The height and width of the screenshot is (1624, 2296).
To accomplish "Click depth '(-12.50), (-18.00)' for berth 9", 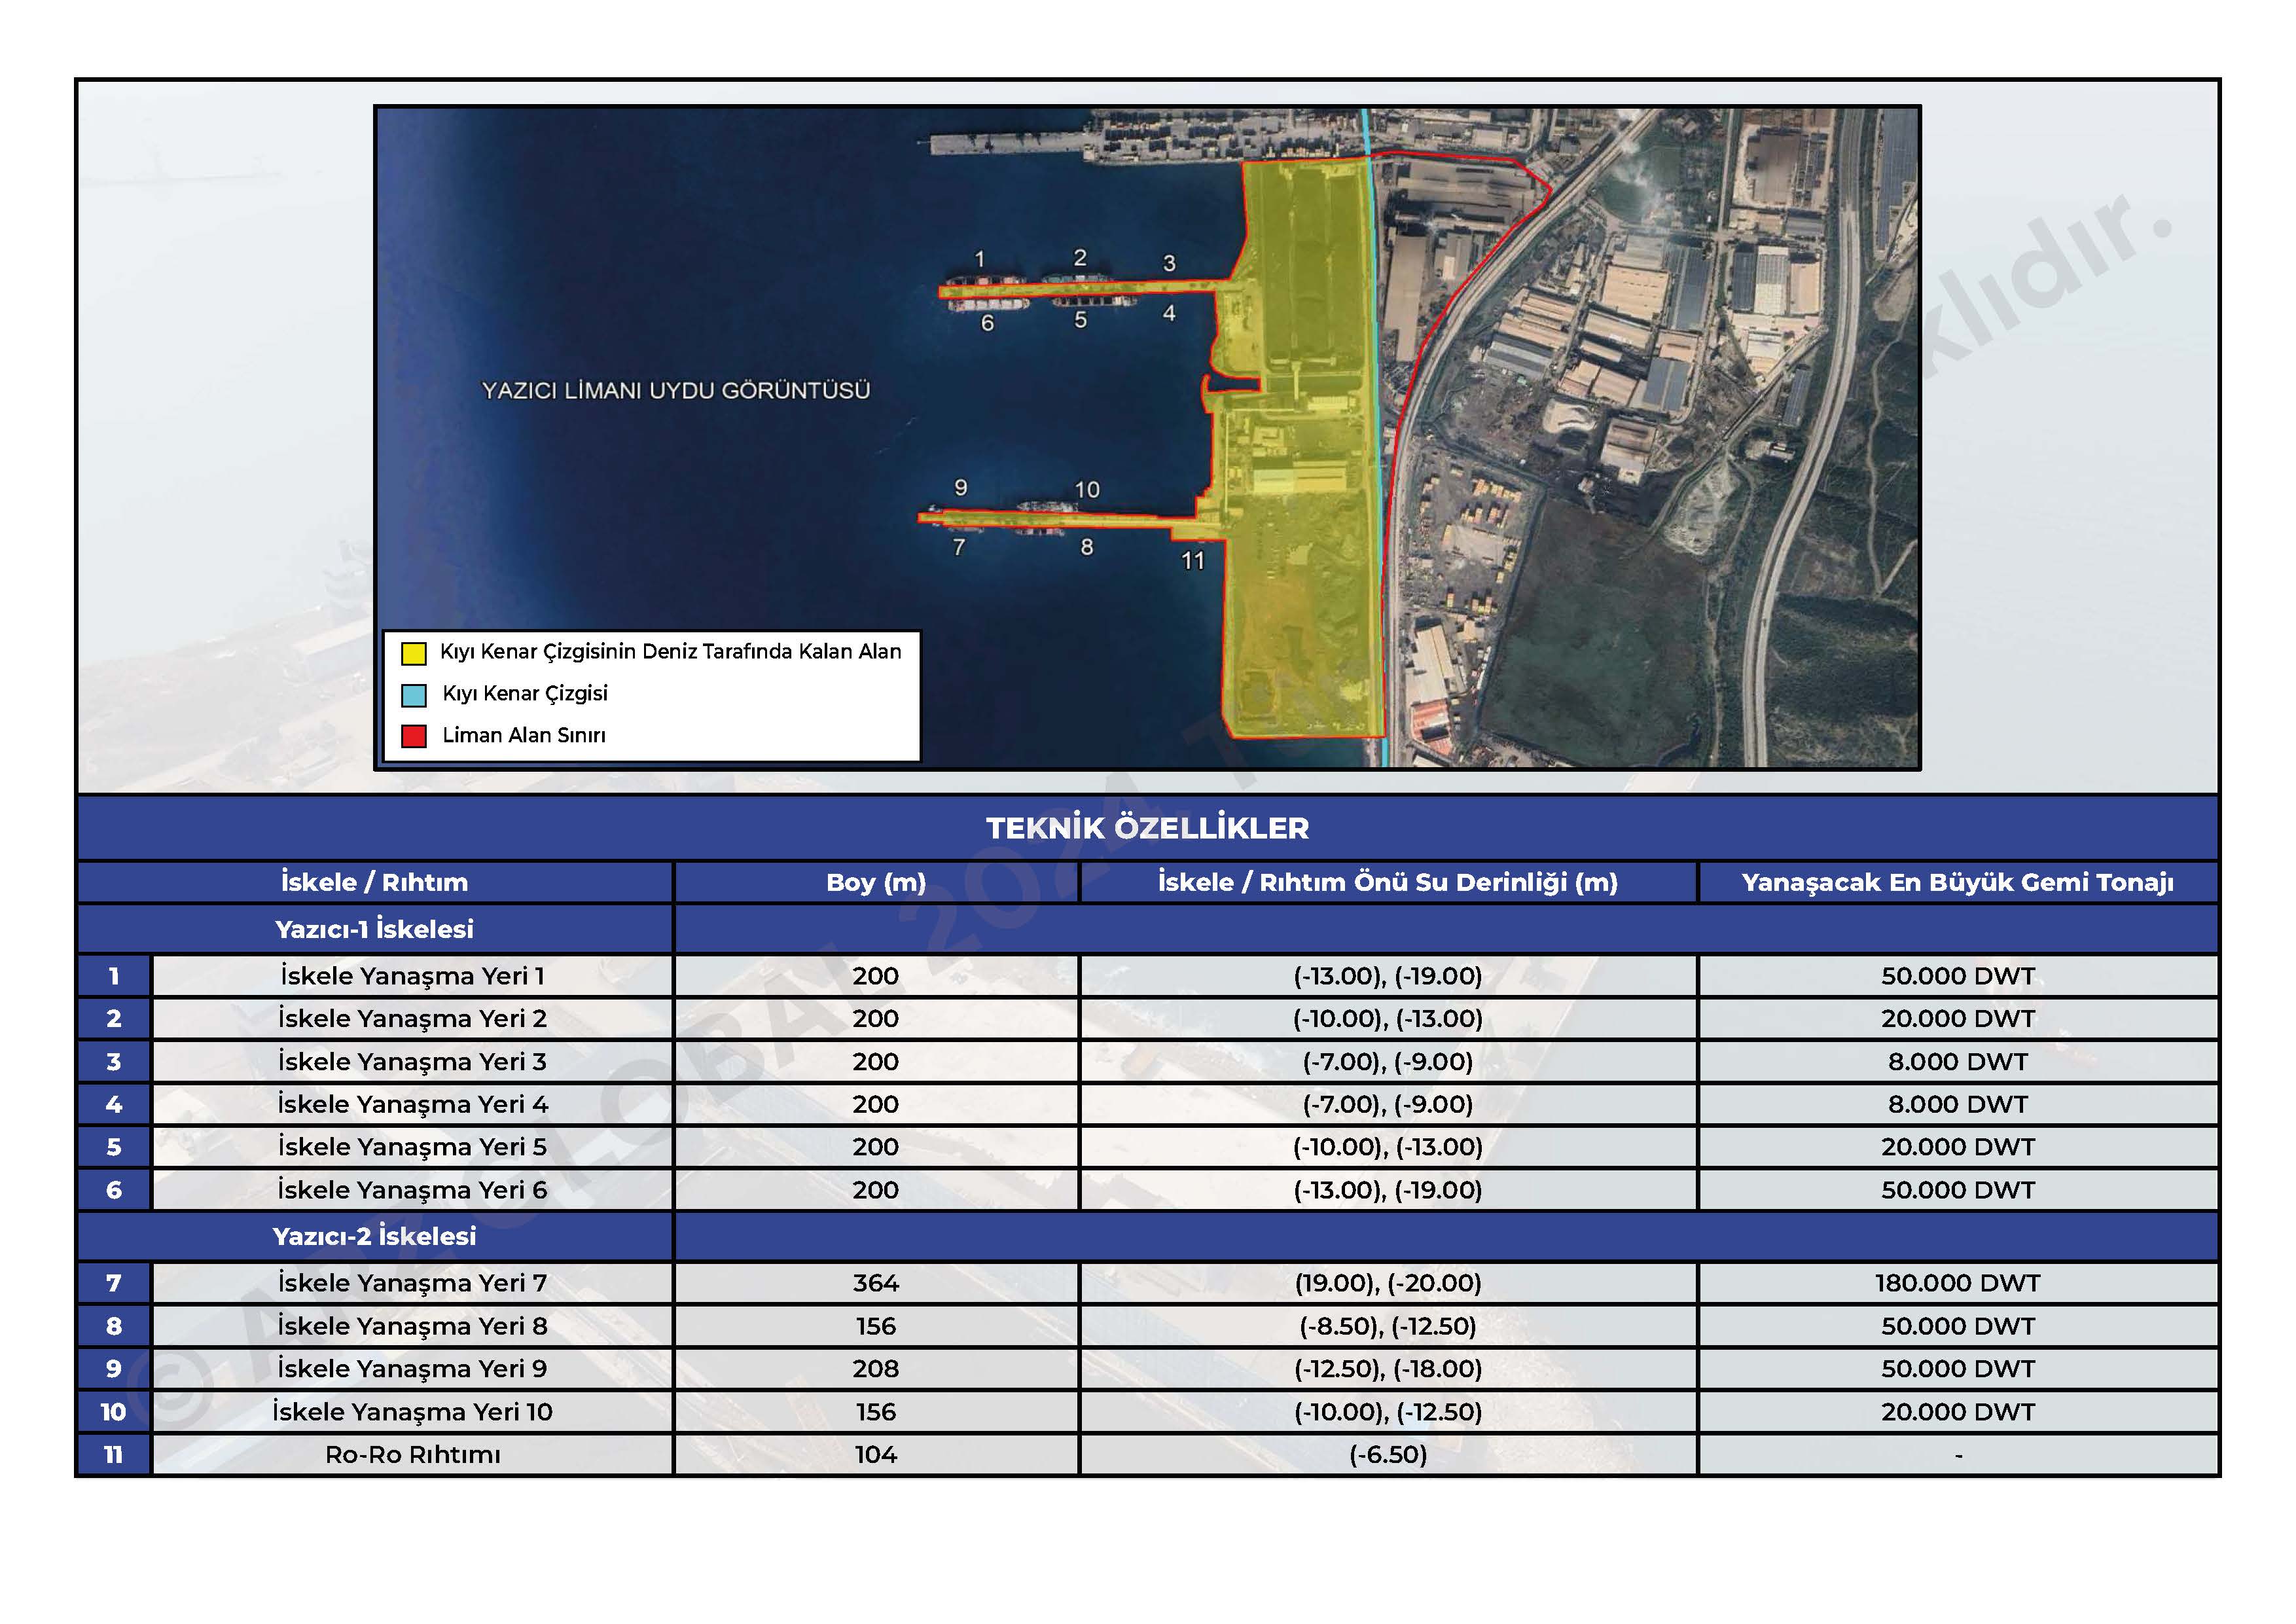I will tap(1388, 1369).
